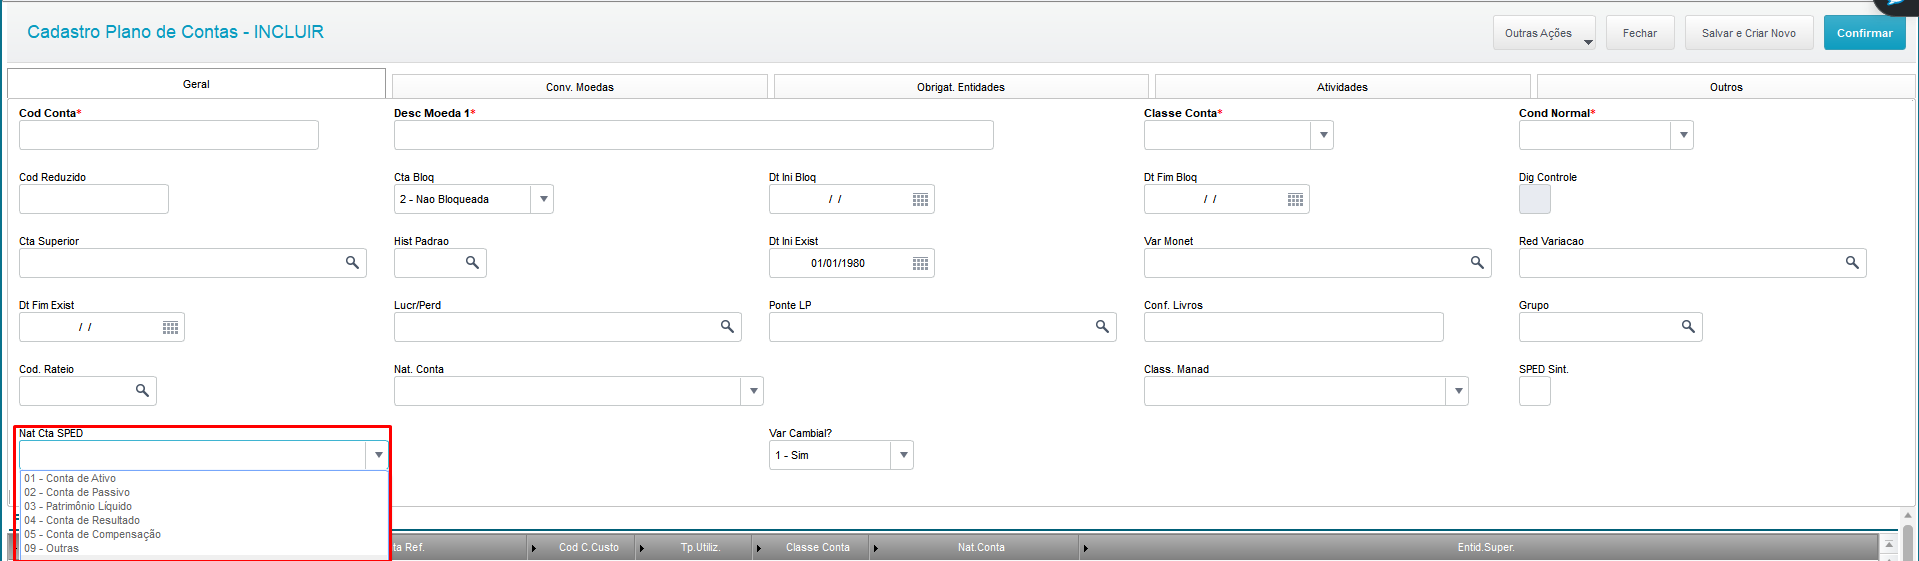Switch to Geral tab

[x=196, y=84]
